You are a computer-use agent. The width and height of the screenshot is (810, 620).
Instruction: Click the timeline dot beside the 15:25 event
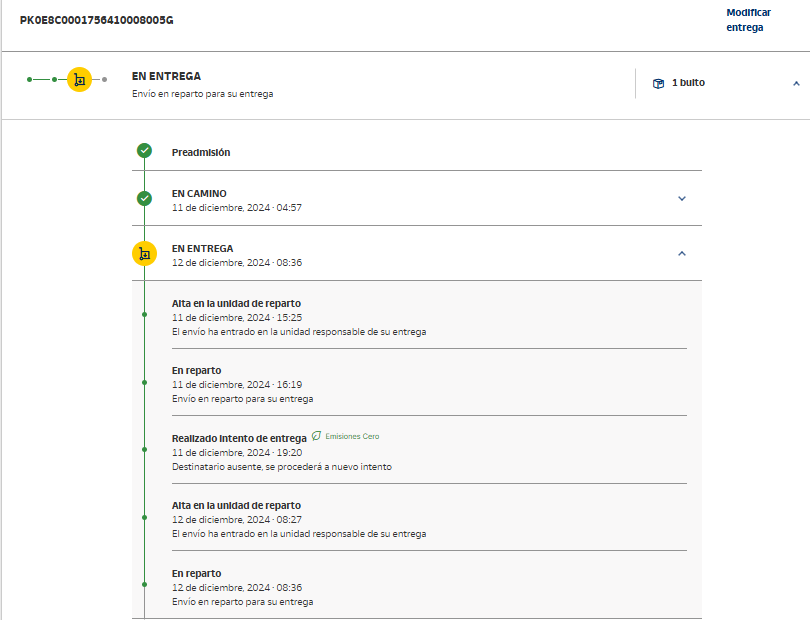[145, 315]
